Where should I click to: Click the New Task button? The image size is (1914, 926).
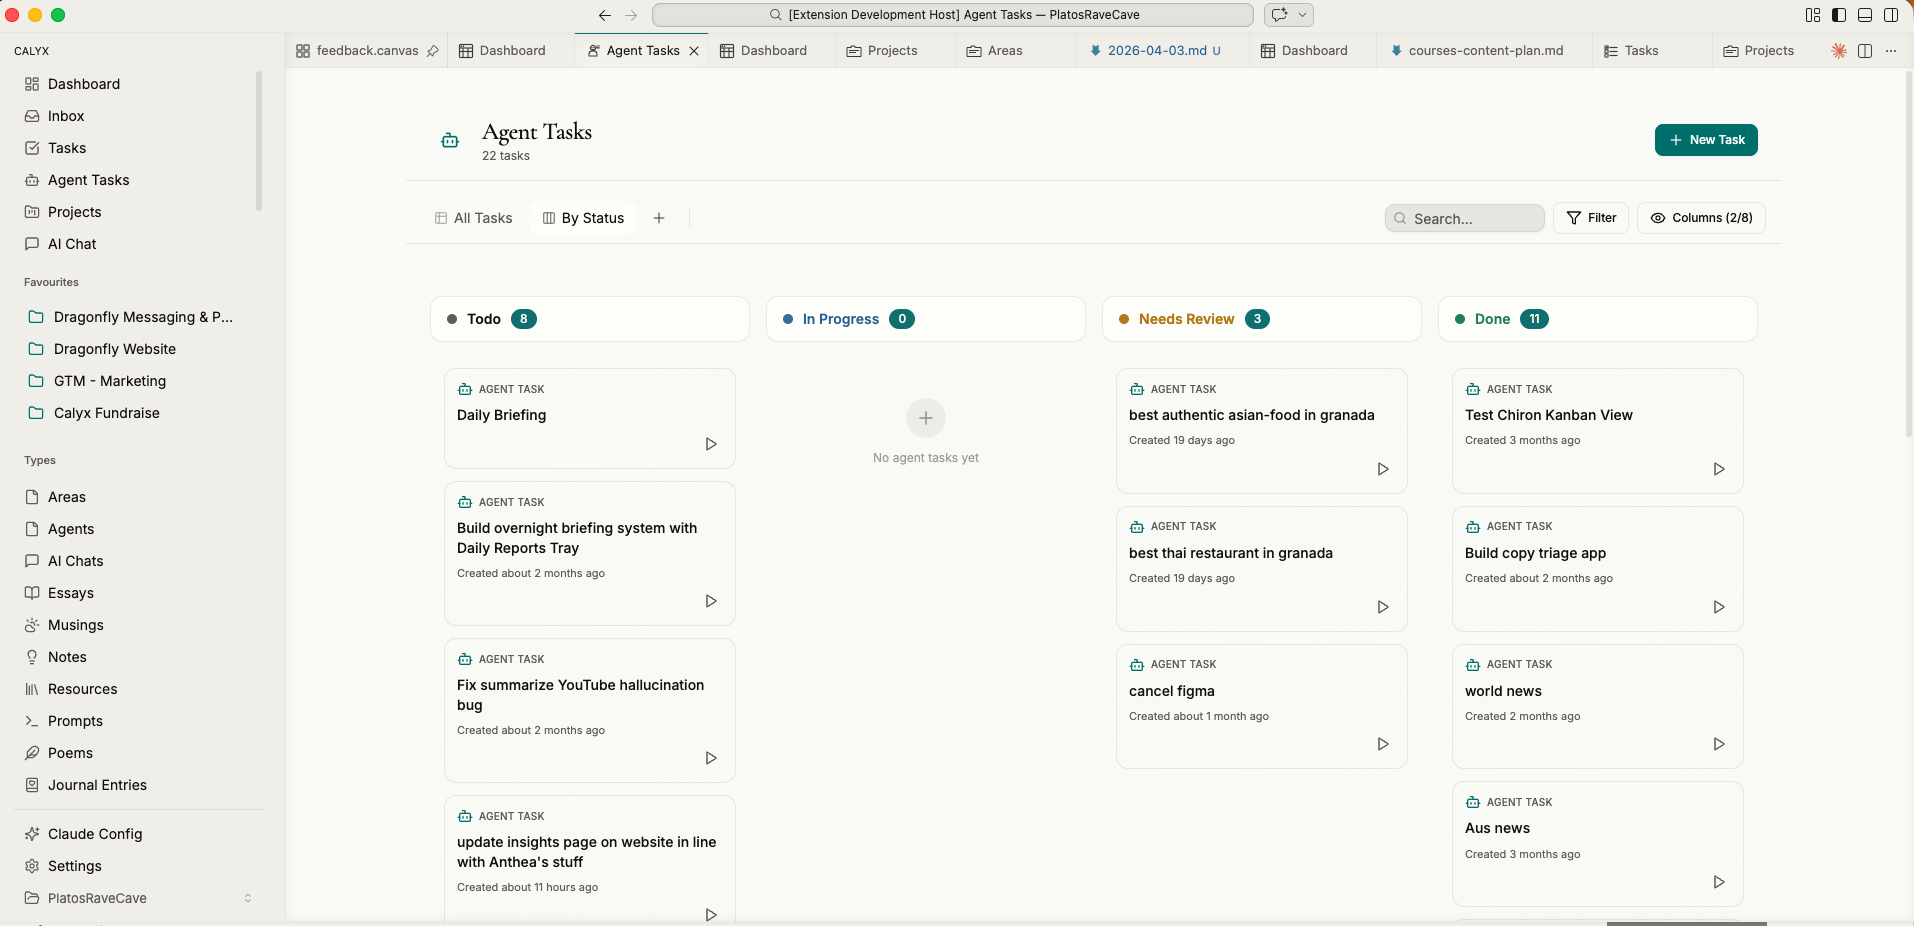[1706, 140]
